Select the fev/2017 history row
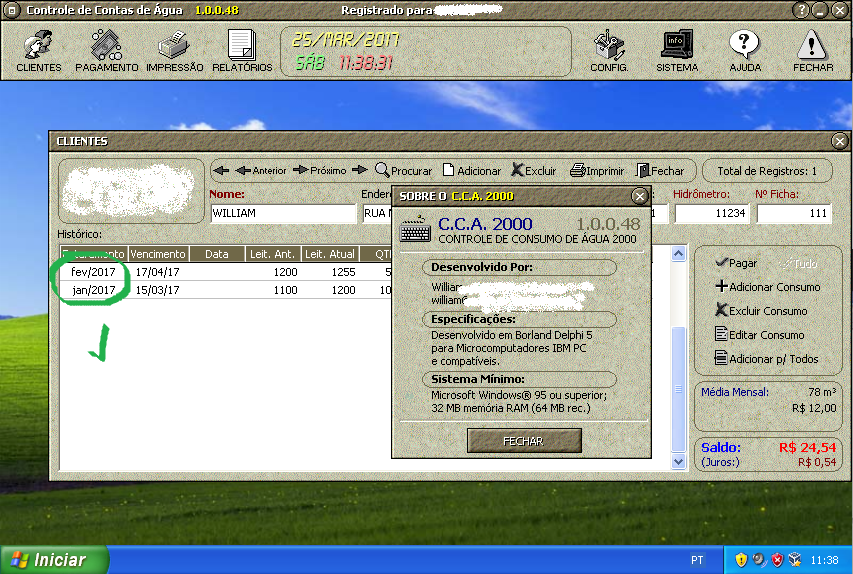The image size is (853, 574). [x=226, y=271]
